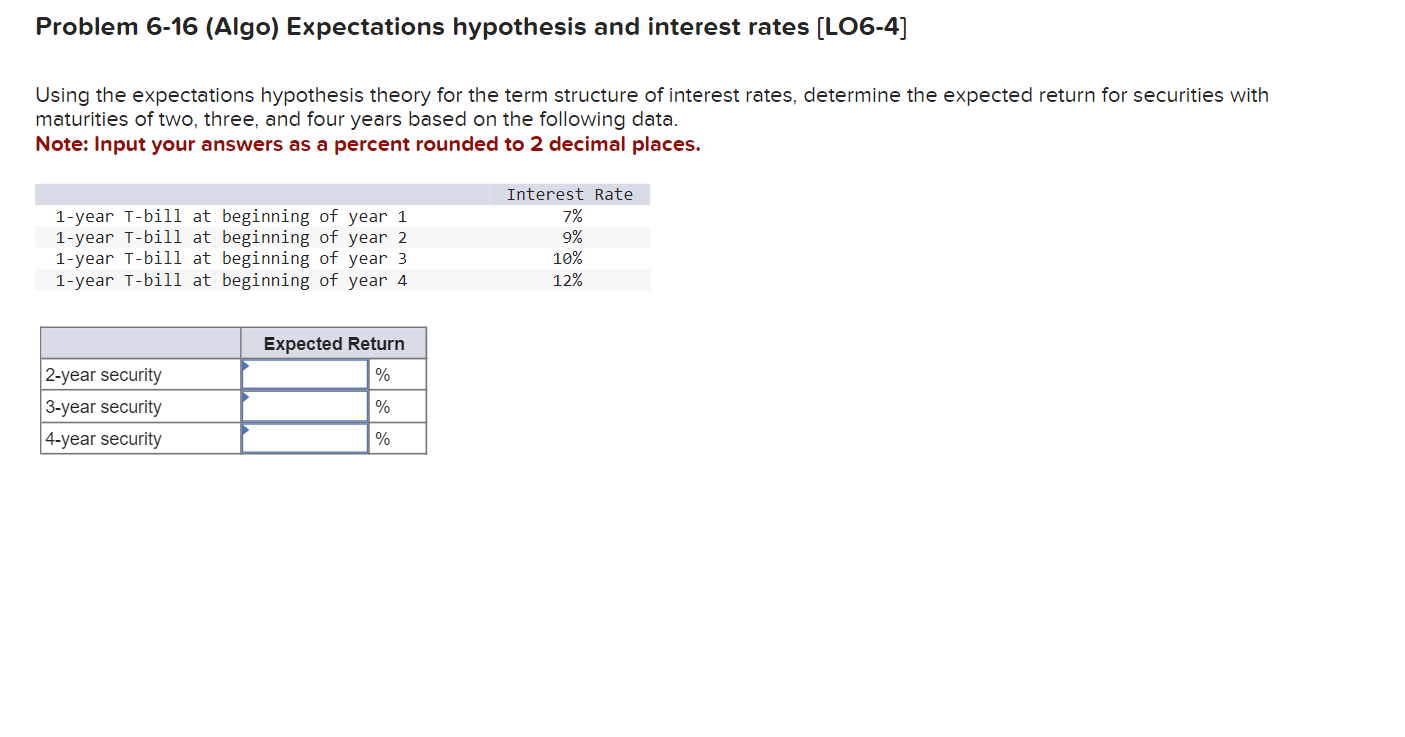Click the blue hint triangle in the 4-year field
Image resolution: width=1405 pixels, height=737 pixels.
point(244,430)
